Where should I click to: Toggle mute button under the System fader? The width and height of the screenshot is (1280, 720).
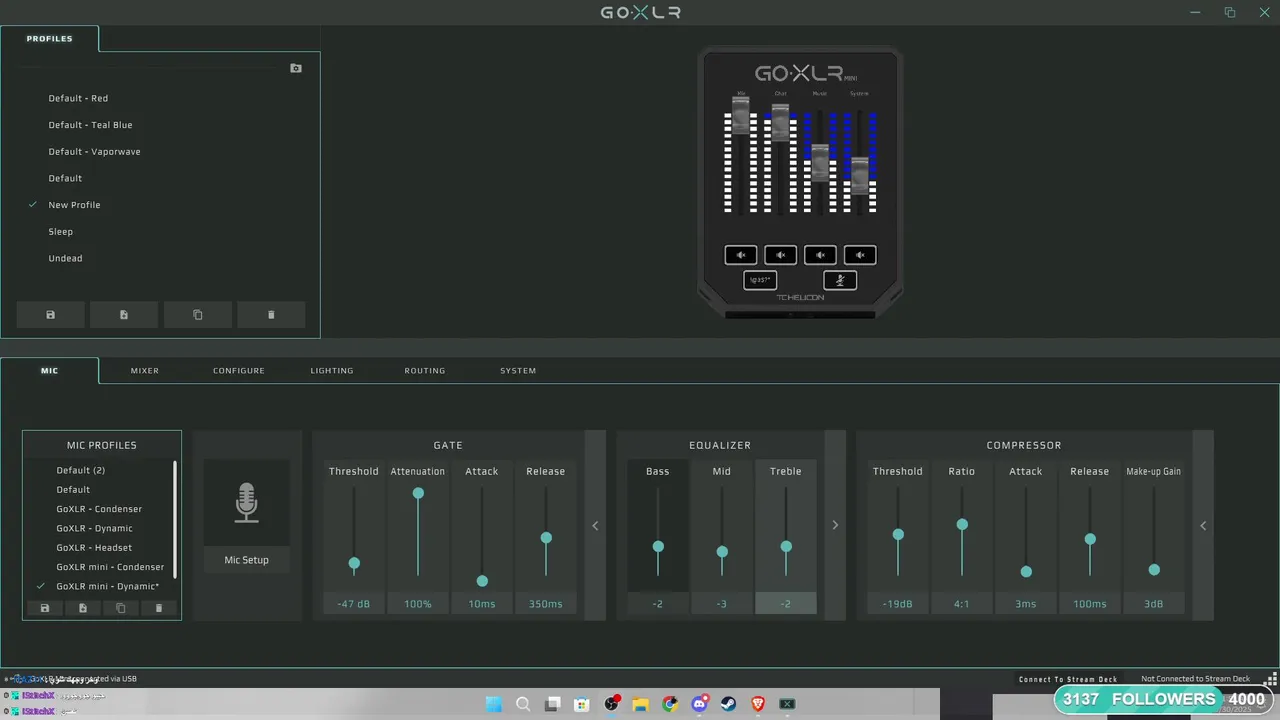tap(860, 255)
